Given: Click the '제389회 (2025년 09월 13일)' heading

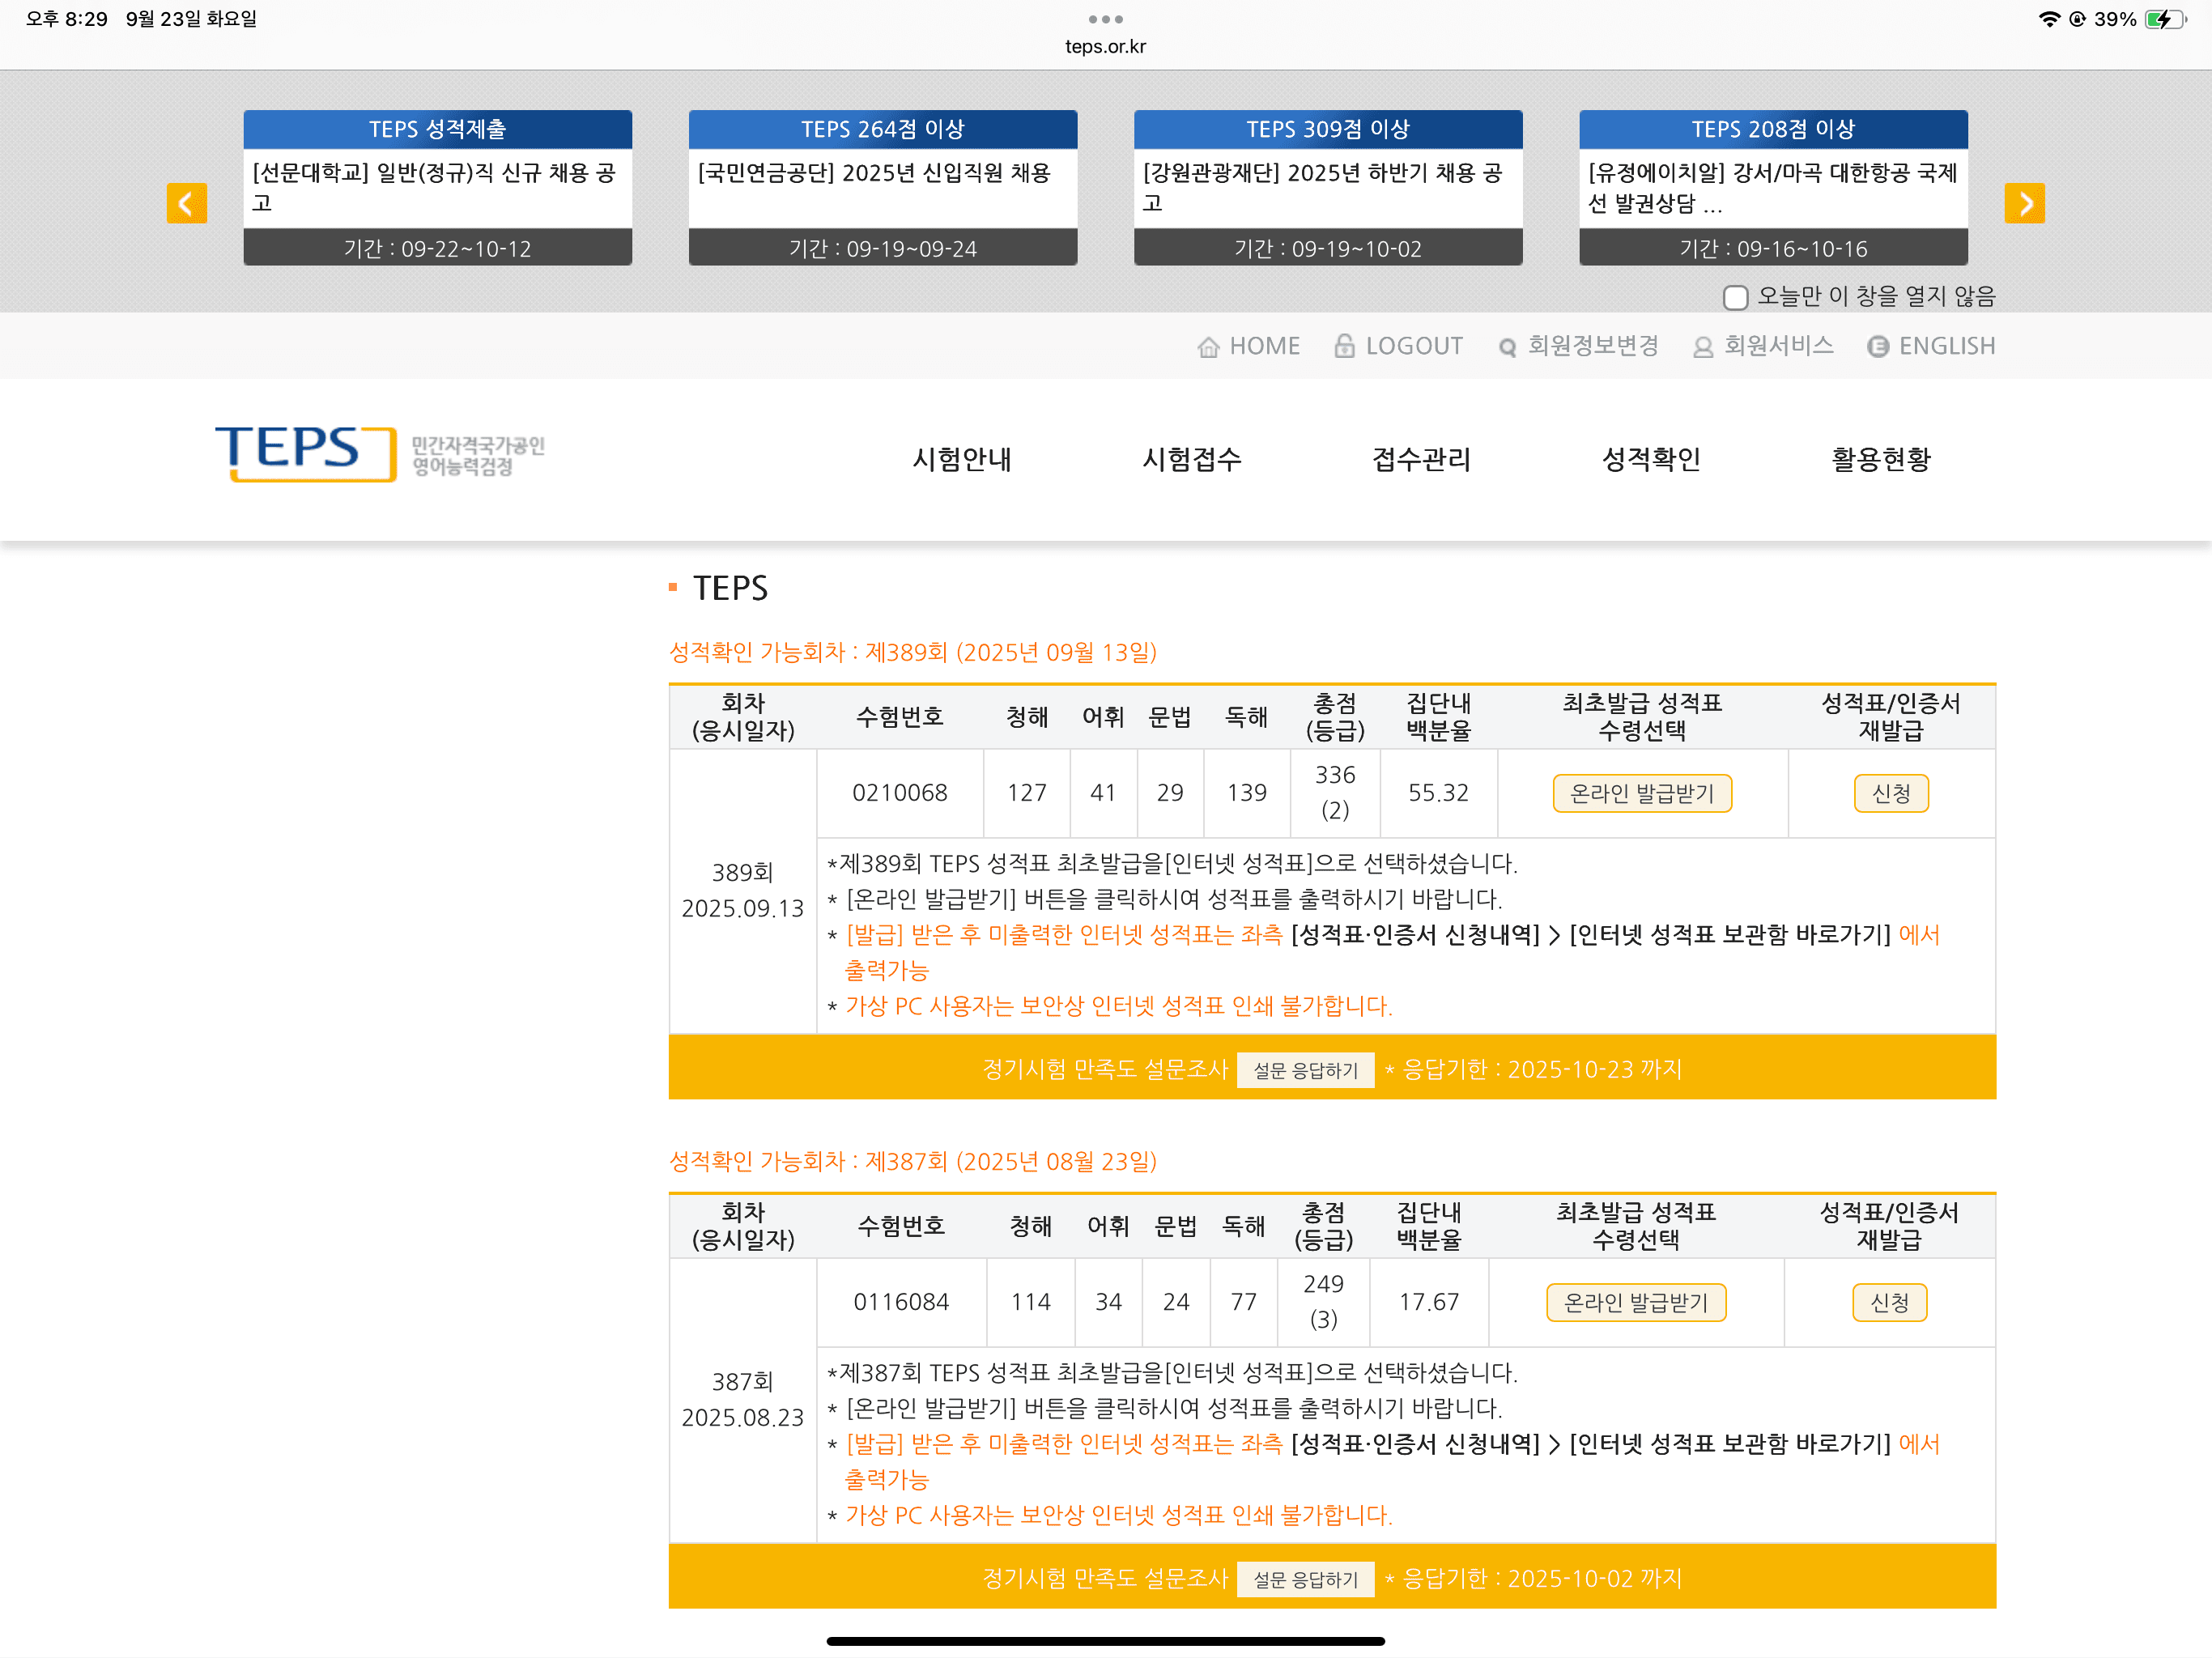Looking at the screenshot, I should click(x=1010, y=652).
